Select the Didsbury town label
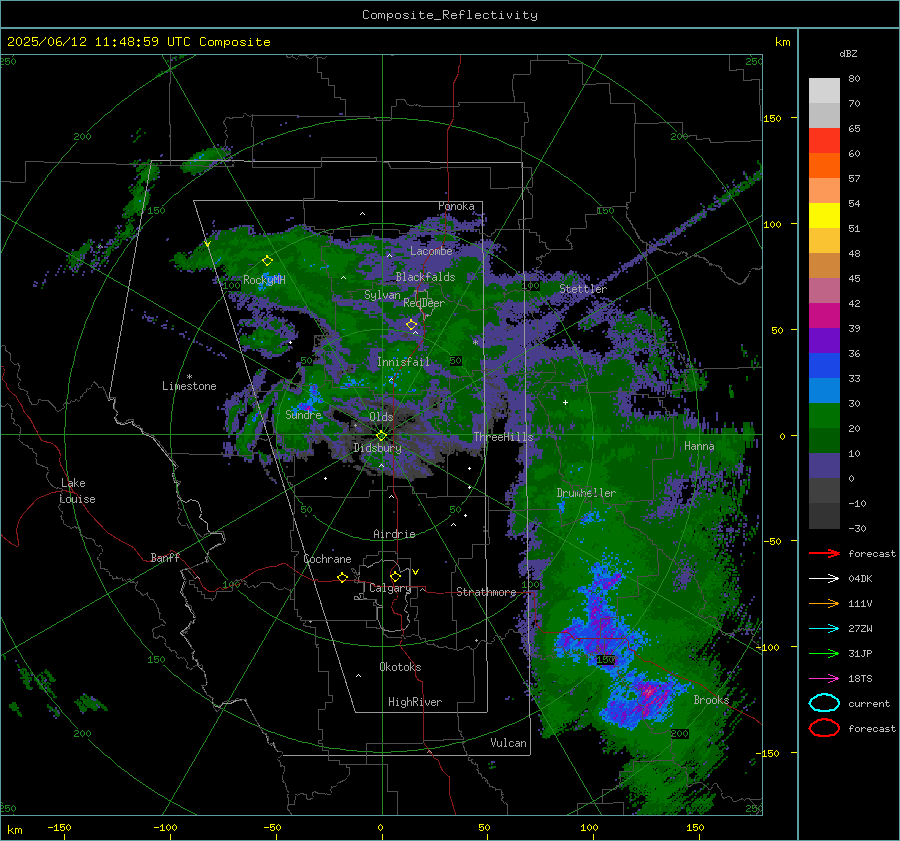 click(377, 448)
